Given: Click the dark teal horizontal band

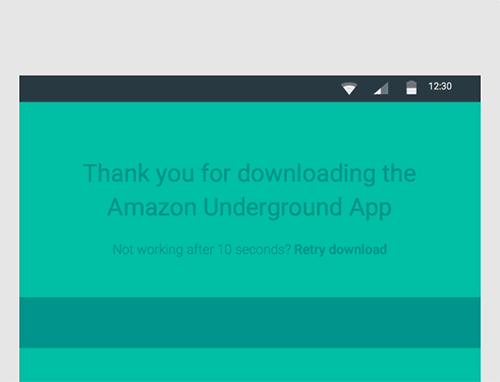Looking at the screenshot, I should coord(250,322).
